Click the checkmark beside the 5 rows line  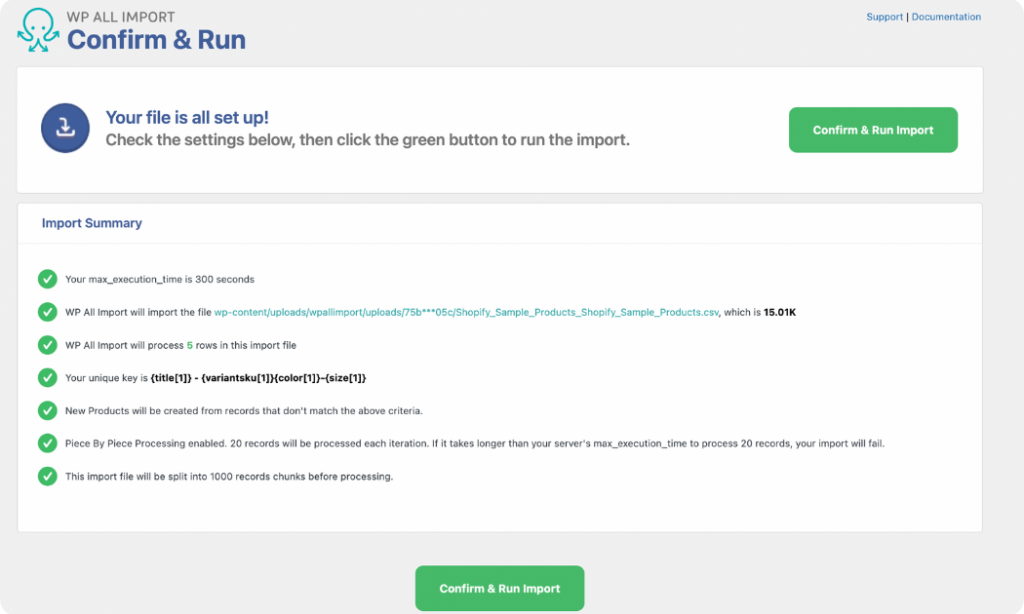click(47, 344)
